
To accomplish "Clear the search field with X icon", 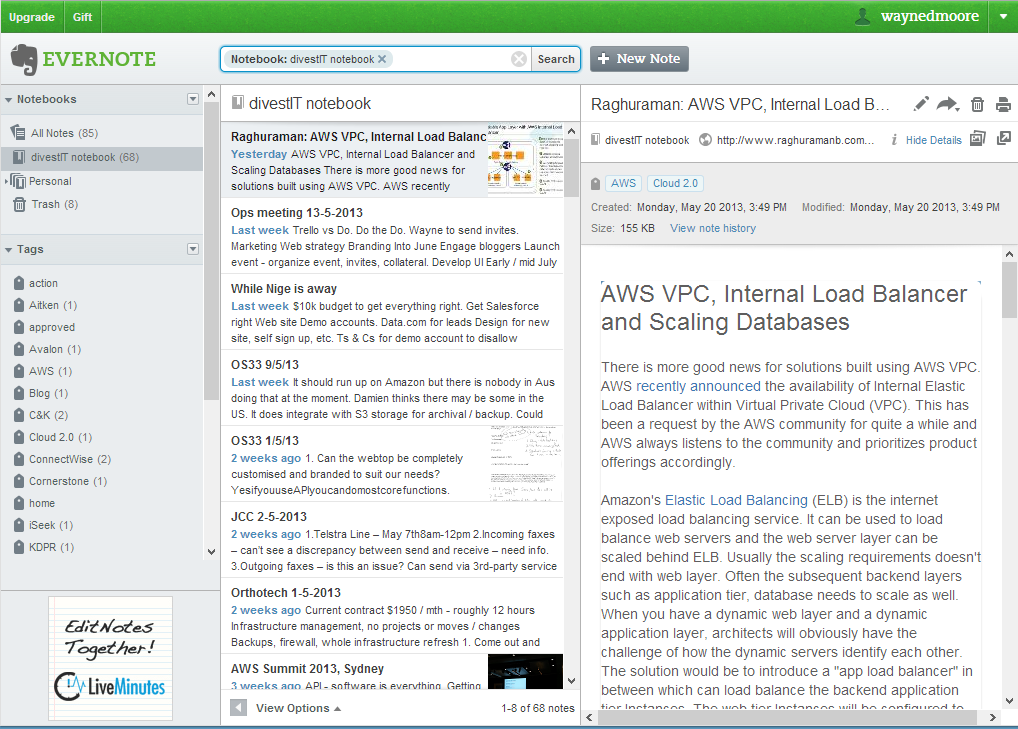I will 519,59.
